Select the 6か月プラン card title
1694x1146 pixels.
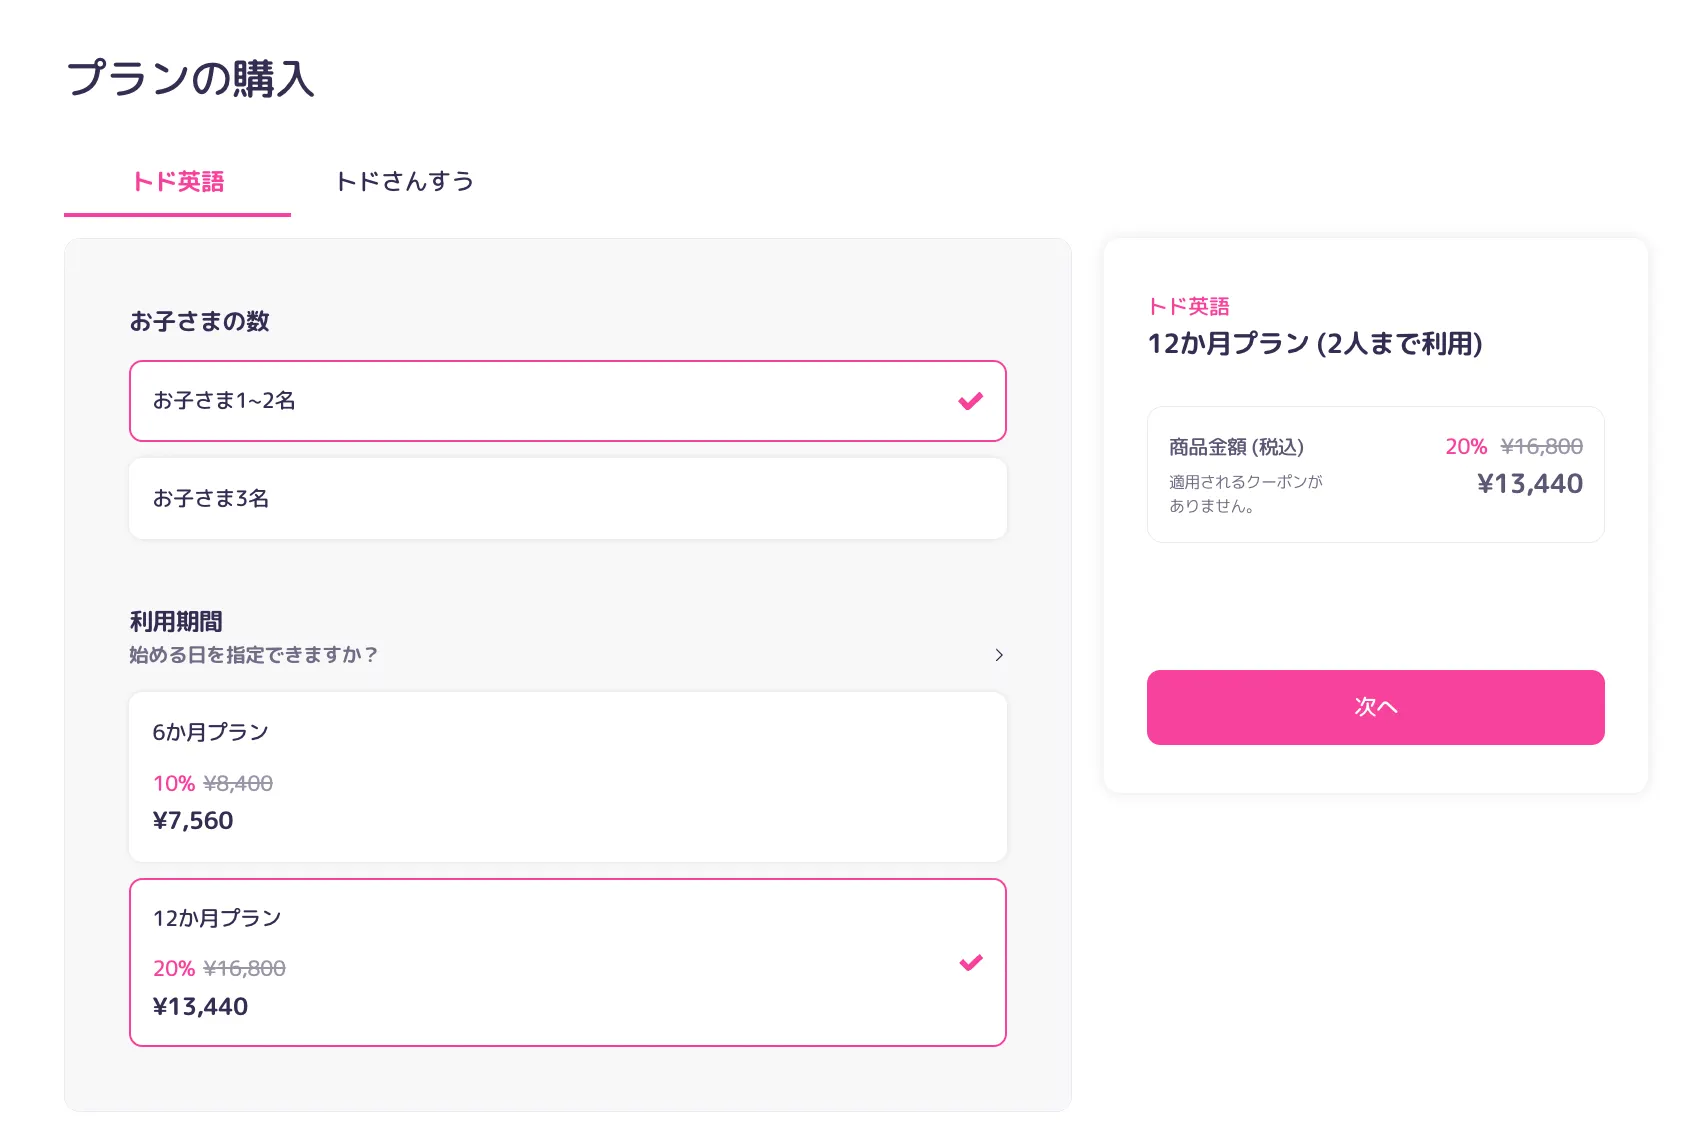click(211, 732)
